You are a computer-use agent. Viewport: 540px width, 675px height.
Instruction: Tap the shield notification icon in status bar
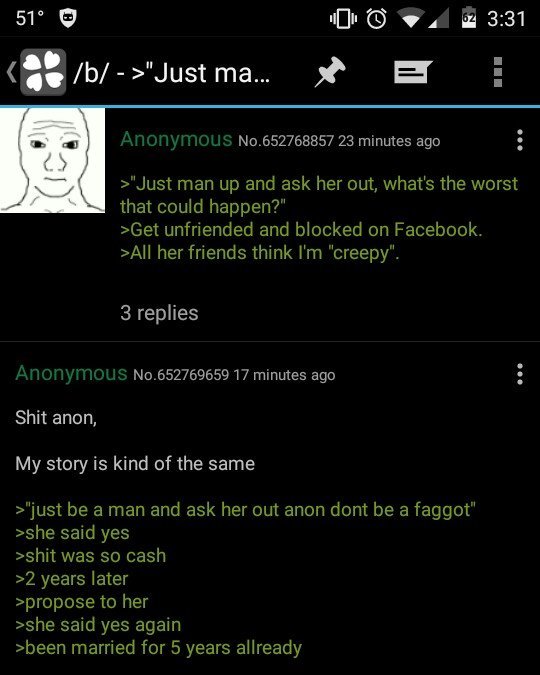(x=68, y=19)
